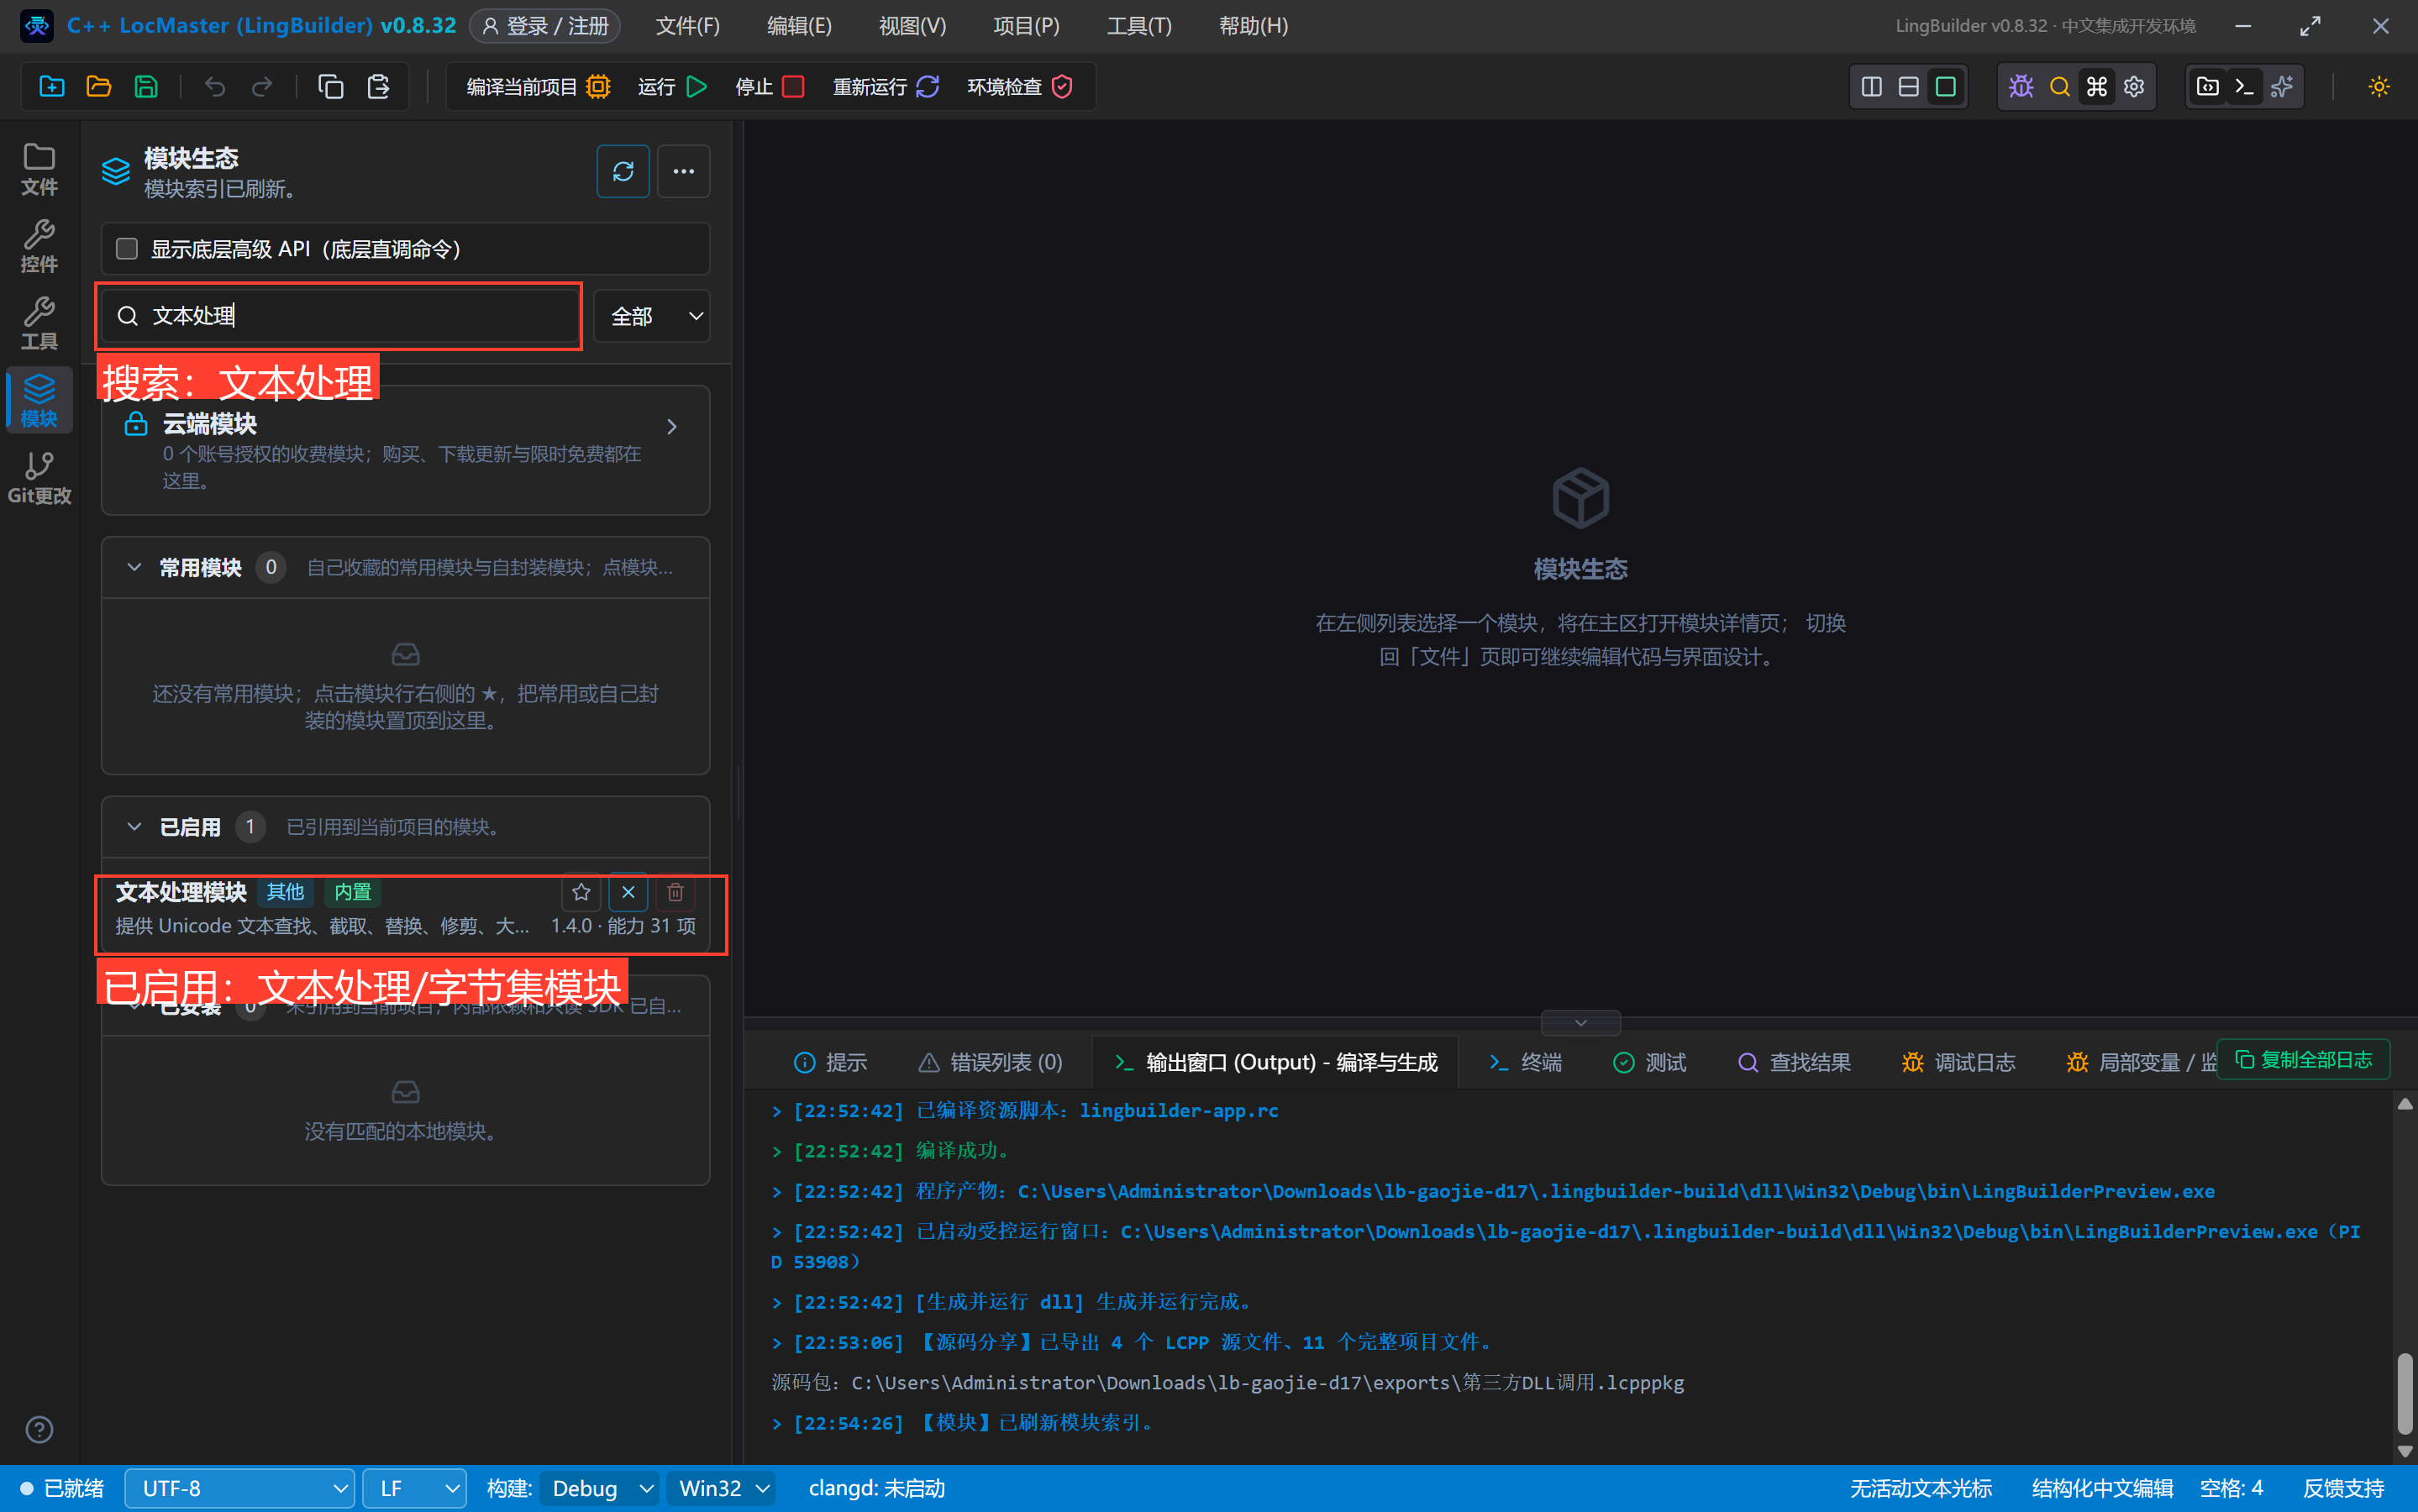Disable 文本处理模块 with the X button
Image resolution: width=2418 pixels, height=1512 pixels.
(x=628, y=892)
